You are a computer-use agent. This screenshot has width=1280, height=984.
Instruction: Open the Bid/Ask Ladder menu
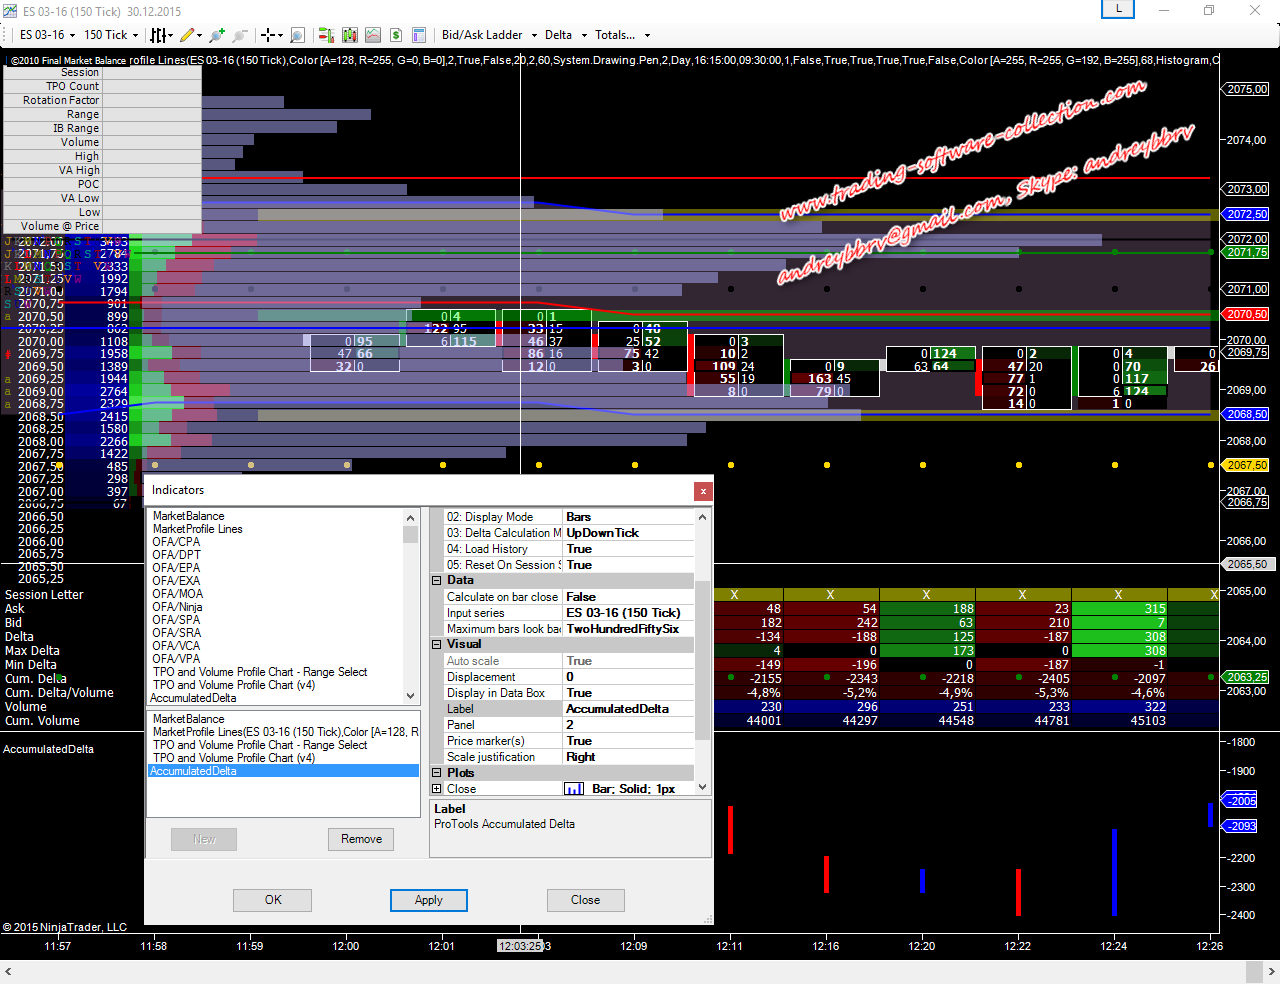point(488,35)
